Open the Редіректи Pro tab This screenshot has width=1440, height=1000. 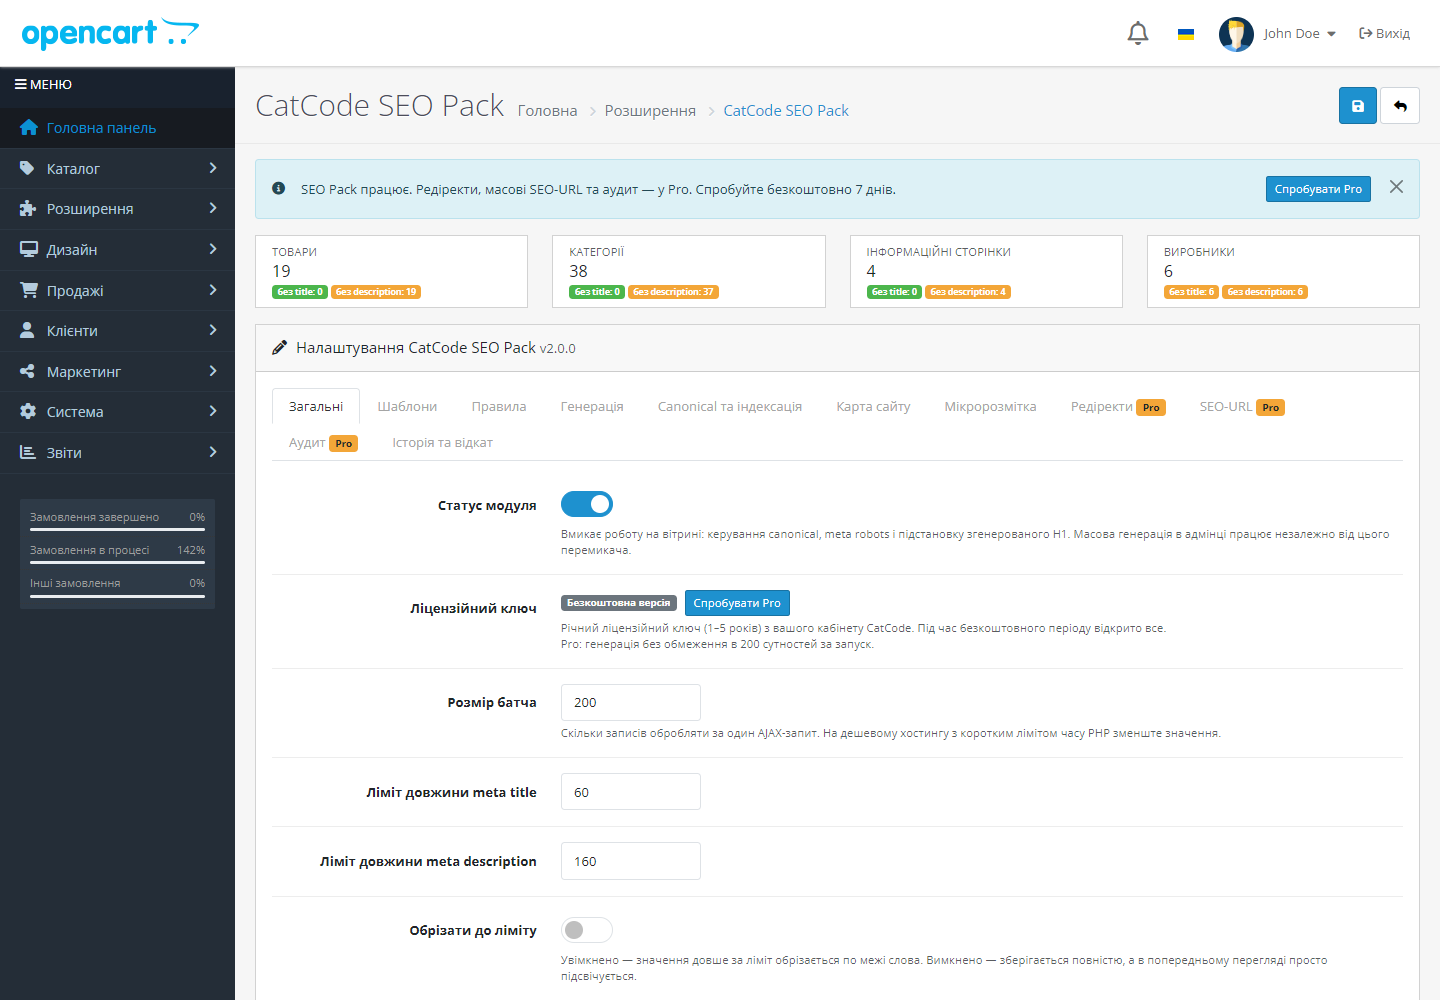tap(1118, 407)
